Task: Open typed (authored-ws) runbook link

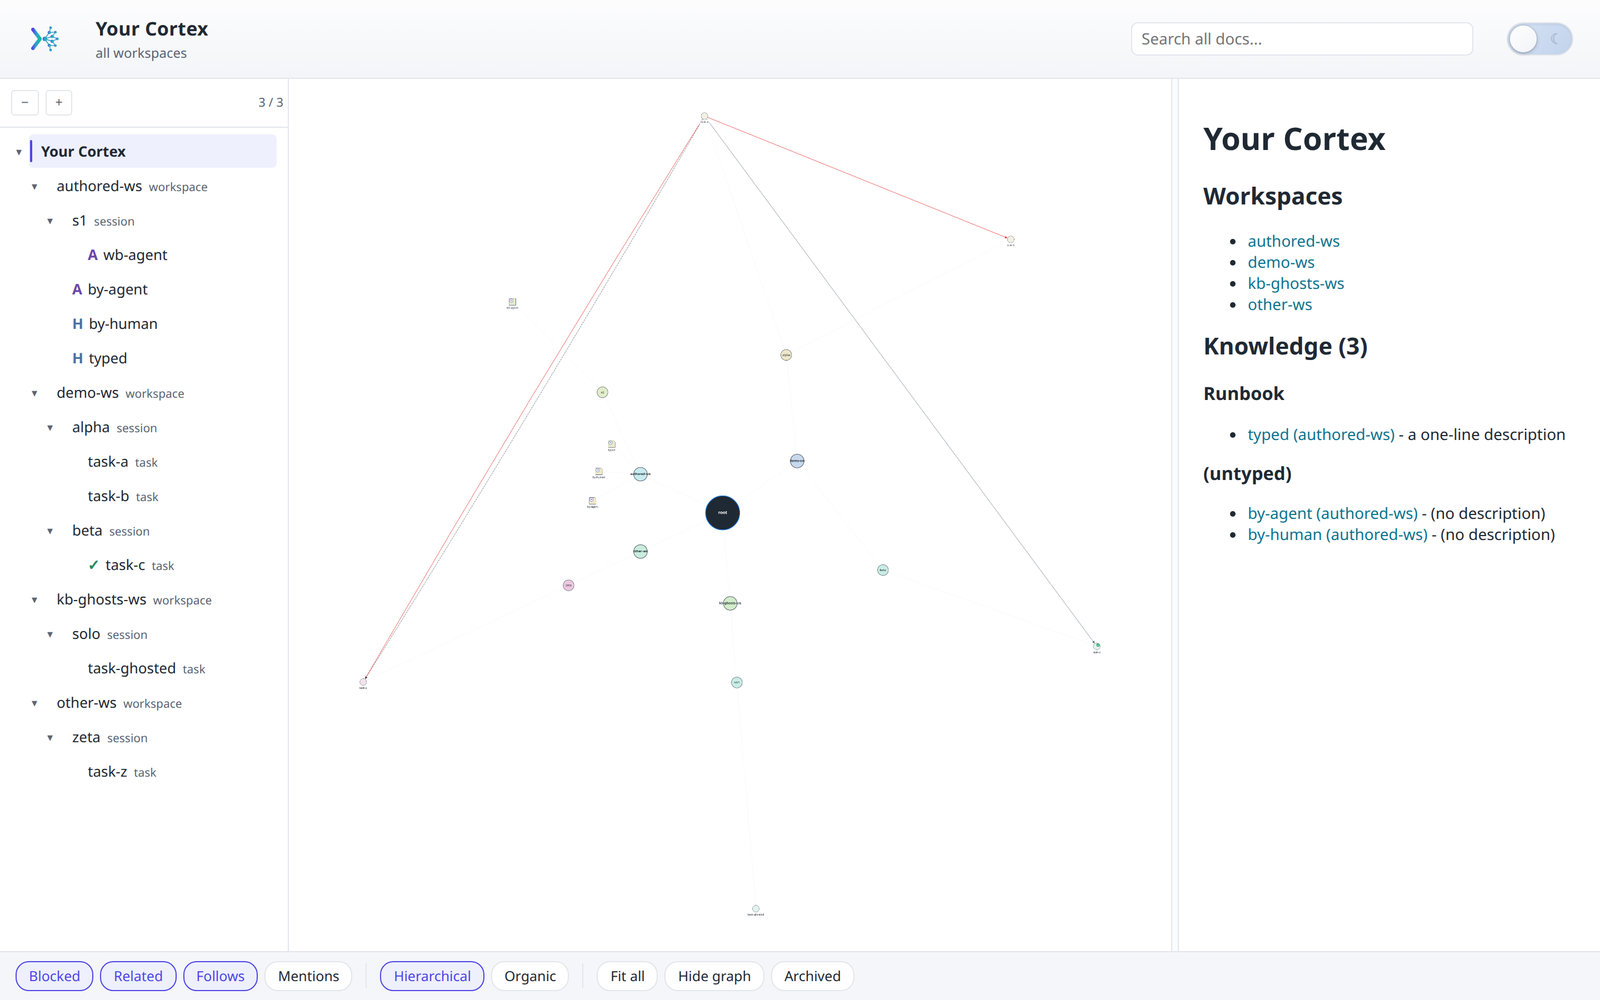Action: (x=1321, y=434)
